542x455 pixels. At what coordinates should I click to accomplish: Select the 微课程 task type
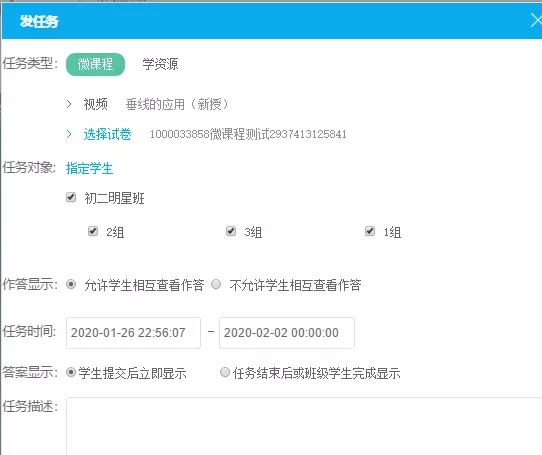pyautogui.click(x=95, y=64)
